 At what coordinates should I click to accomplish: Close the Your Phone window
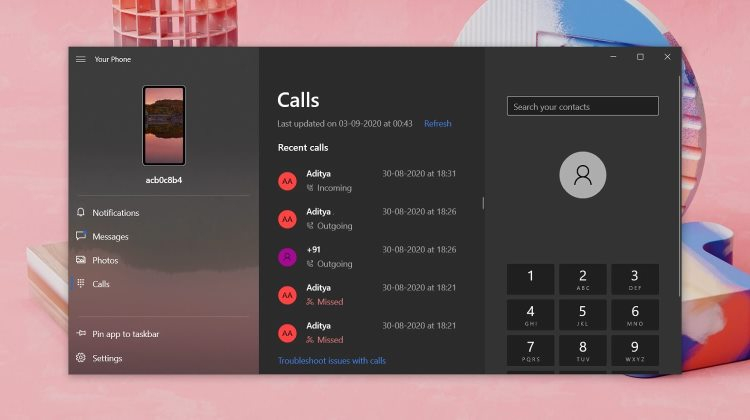point(667,57)
